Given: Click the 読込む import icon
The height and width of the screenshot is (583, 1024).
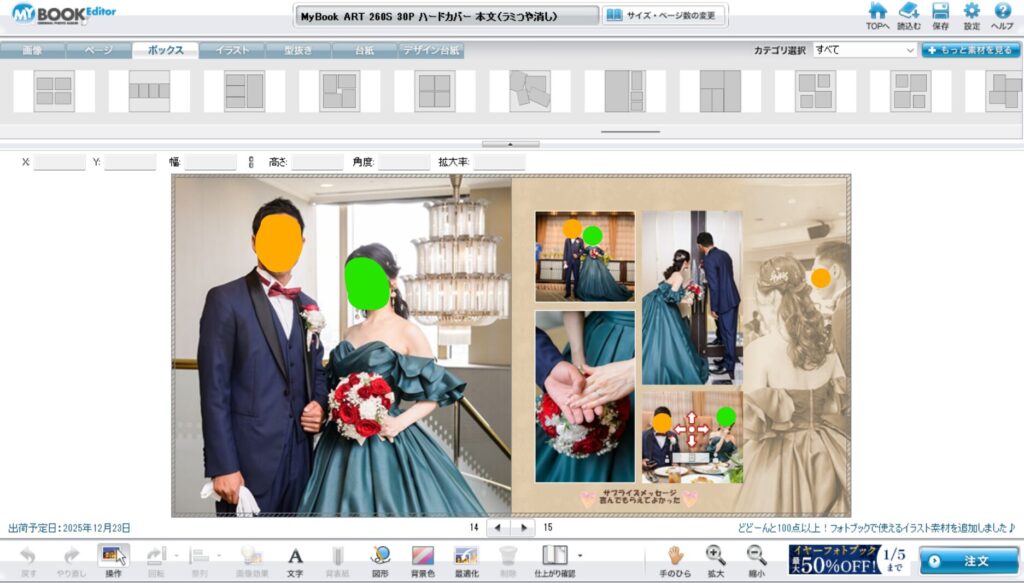Looking at the screenshot, I should point(909,16).
